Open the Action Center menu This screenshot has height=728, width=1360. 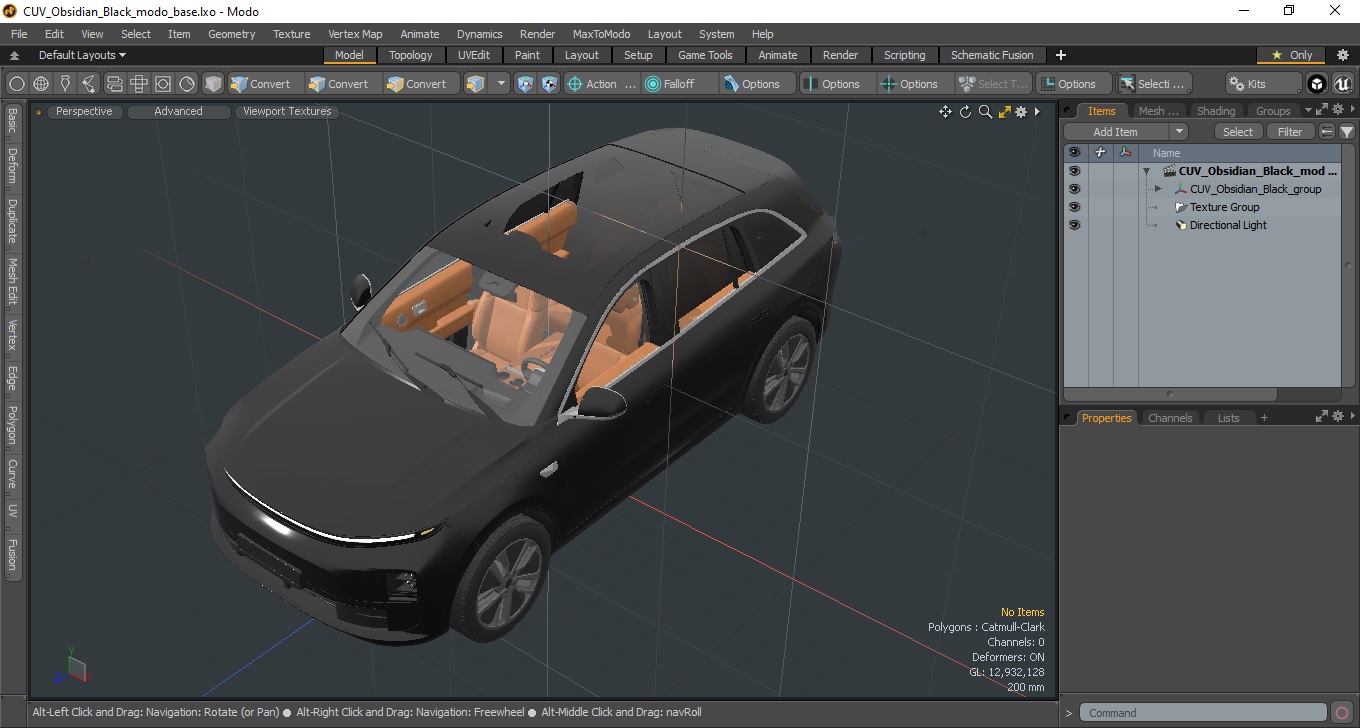pos(601,84)
